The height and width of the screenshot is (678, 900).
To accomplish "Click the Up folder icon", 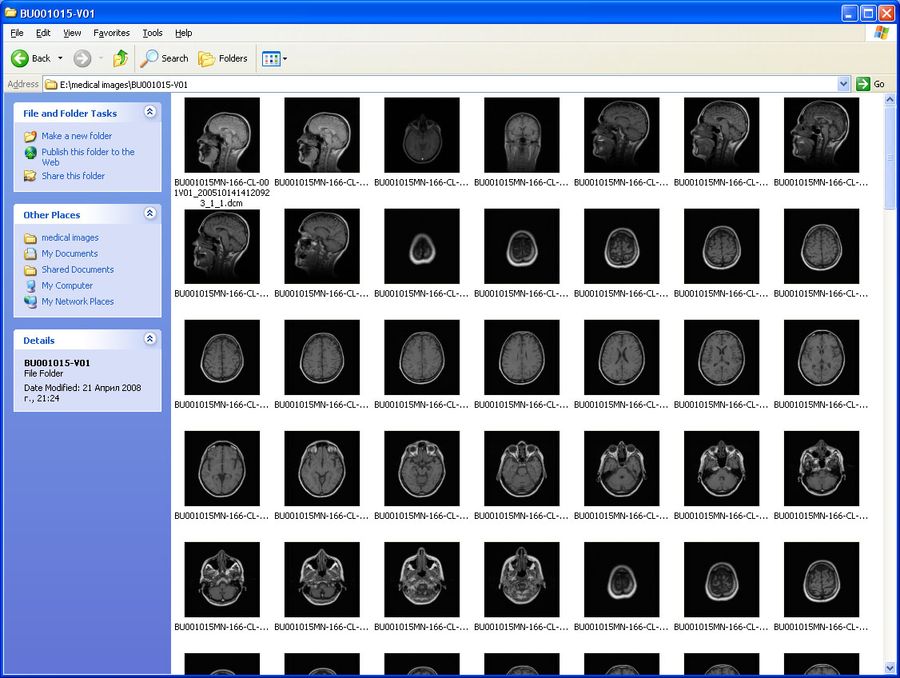I will pos(121,58).
